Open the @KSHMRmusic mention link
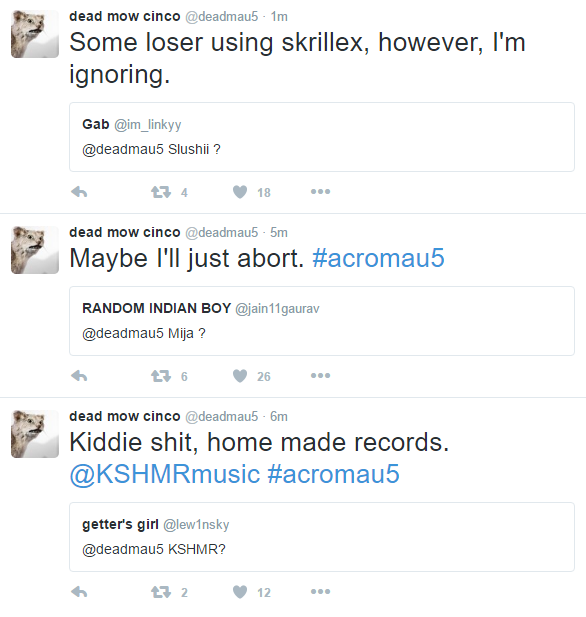Screen dimensions: 586x617 tap(165, 474)
